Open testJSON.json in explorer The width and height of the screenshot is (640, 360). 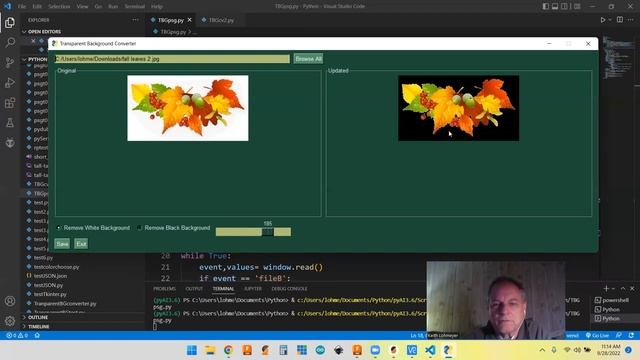click(50, 276)
